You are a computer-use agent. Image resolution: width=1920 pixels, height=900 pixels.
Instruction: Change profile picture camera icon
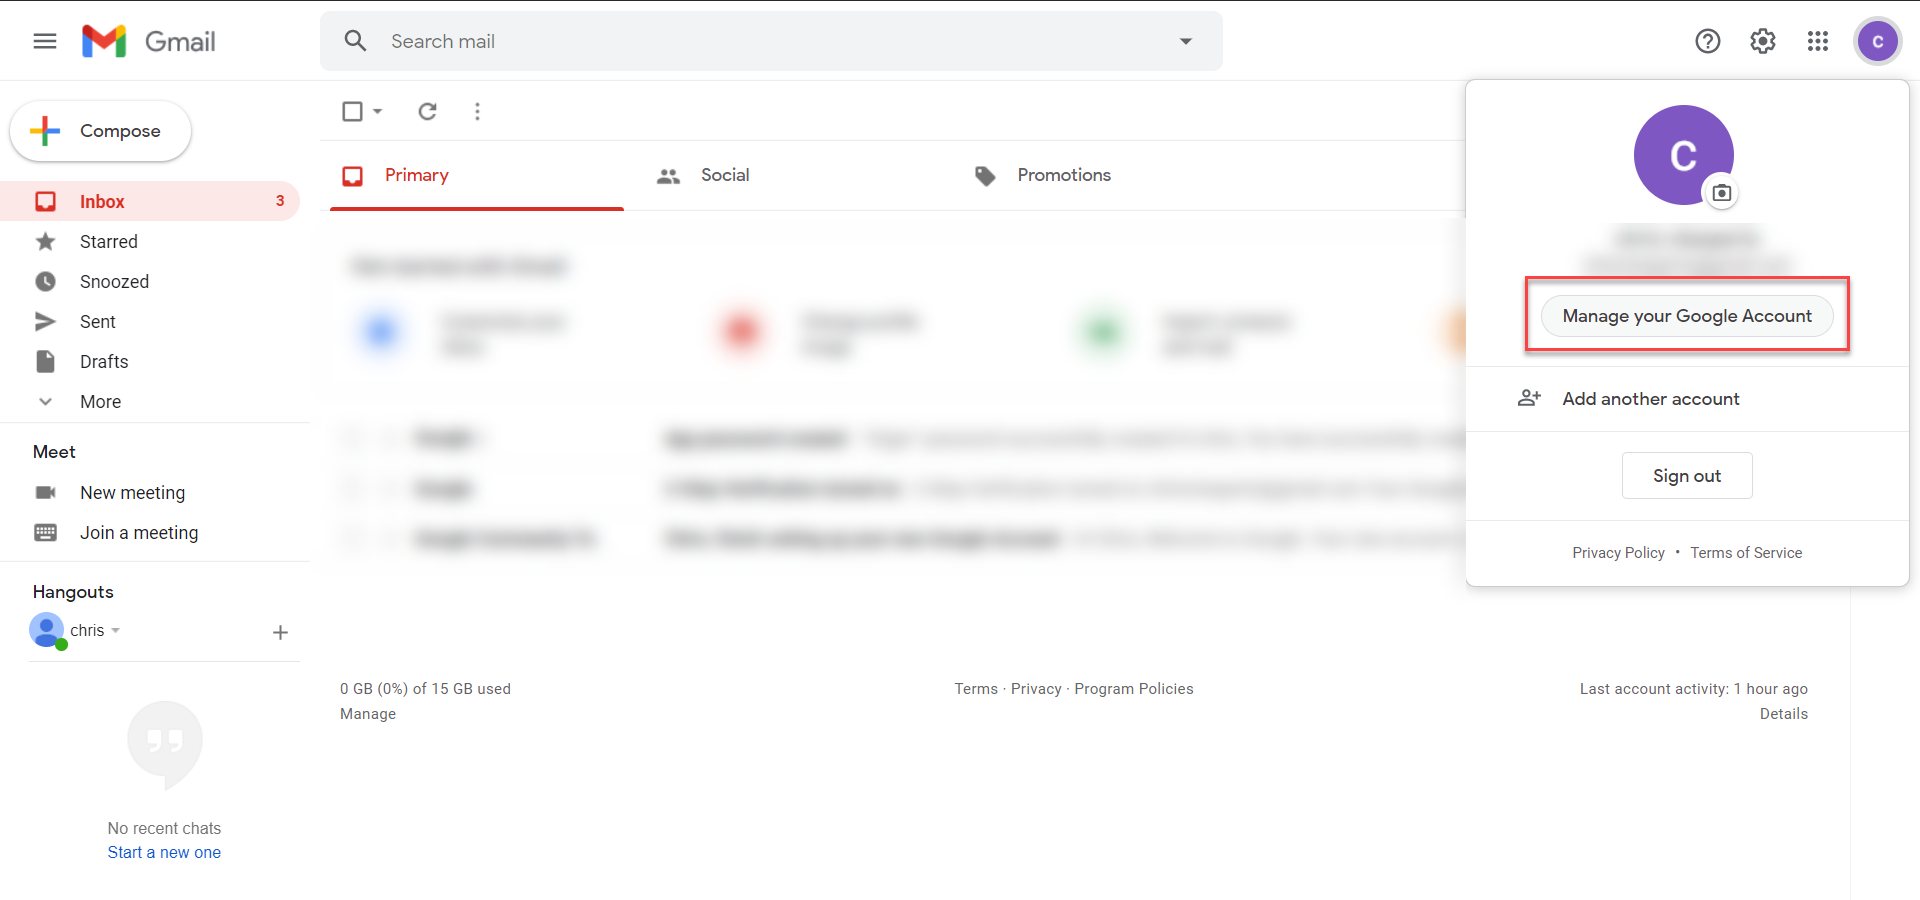coord(1721,193)
